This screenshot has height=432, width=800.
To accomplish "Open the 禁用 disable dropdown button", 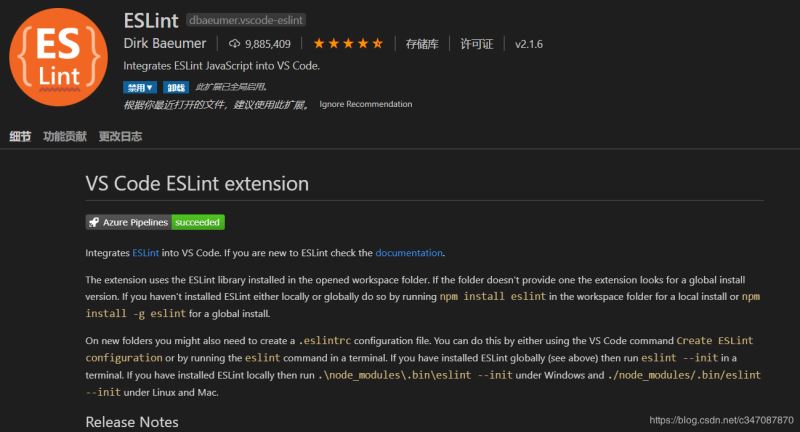I will tap(140, 88).
